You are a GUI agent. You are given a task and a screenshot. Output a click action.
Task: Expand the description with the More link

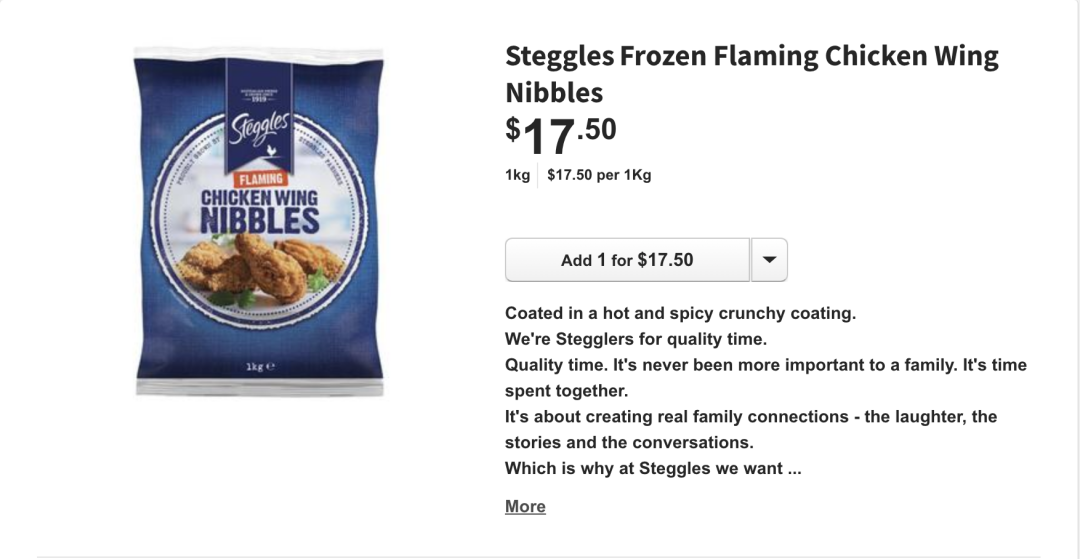[525, 507]
